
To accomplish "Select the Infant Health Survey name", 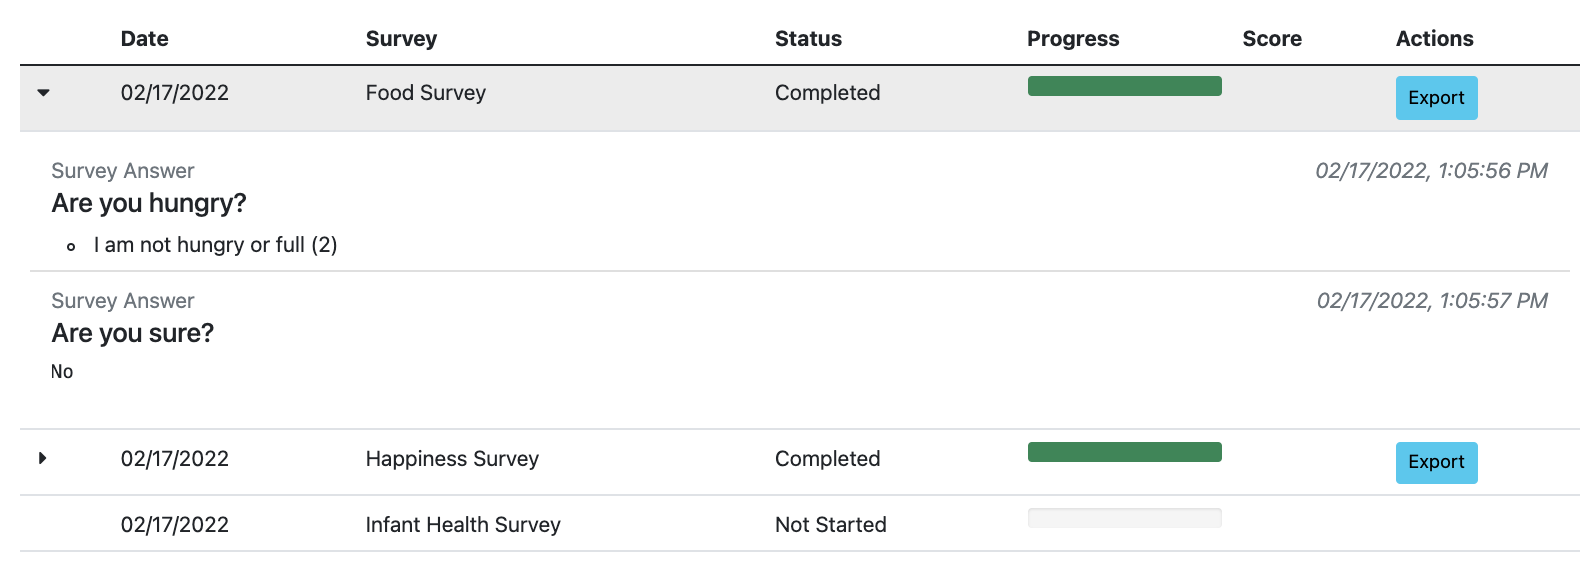I will tap(463, 525).
